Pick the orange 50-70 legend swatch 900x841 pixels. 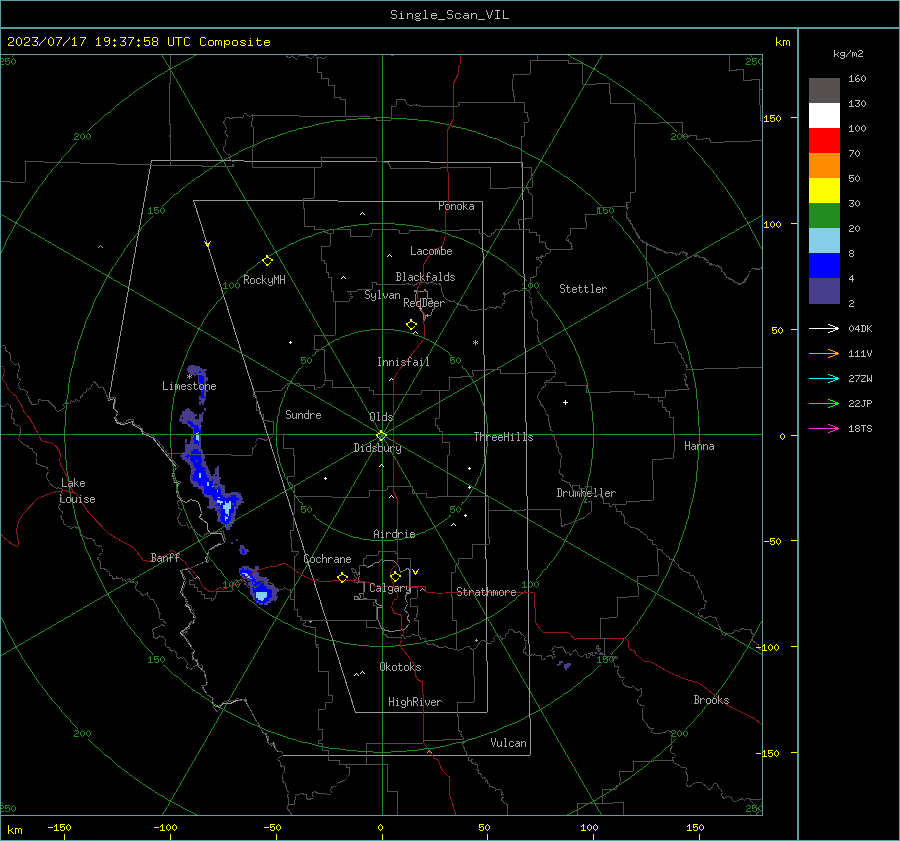pyautogui.click(x=824, y=165)
